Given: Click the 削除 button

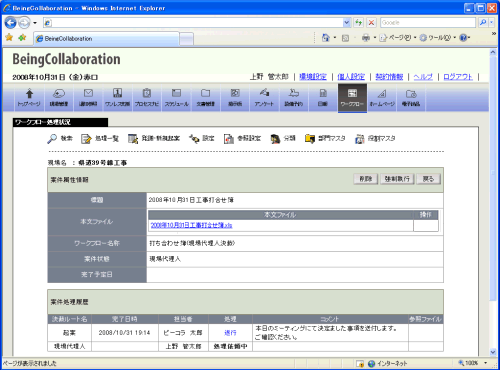Looking at the screenshot, I should (x=366, y=179).
